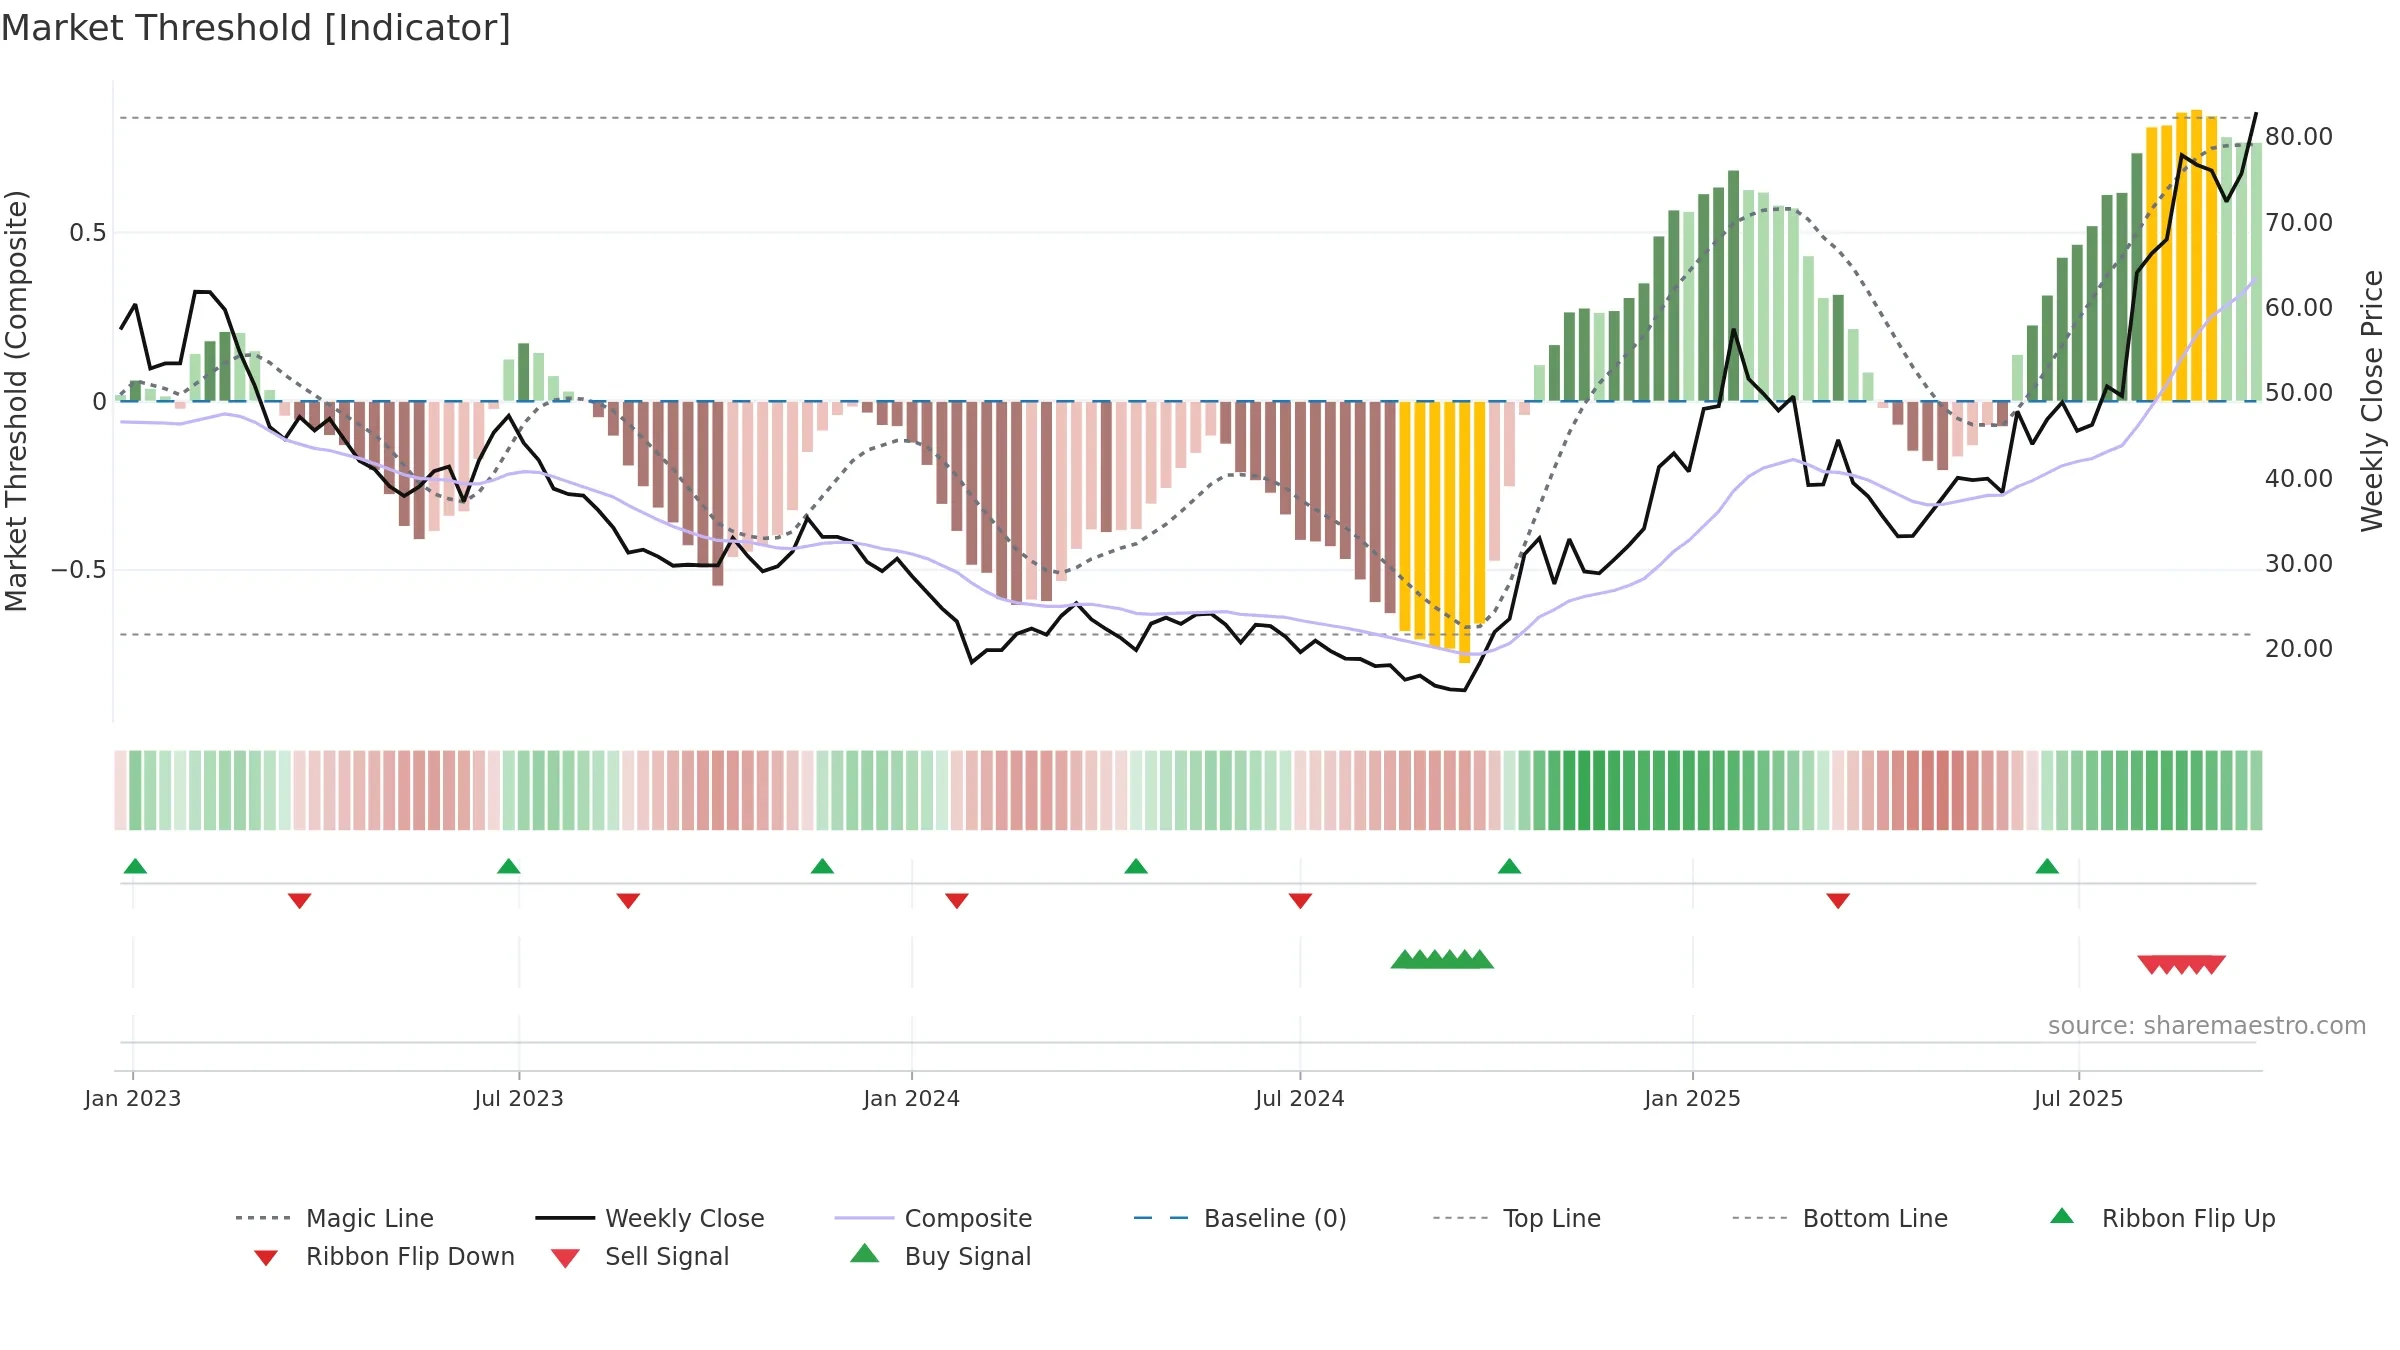This screenshot has width=2400, height=1350.
Task: Select the Ribbon Flip Down triangle in March 2025
Action: [x=1838, y=901]
